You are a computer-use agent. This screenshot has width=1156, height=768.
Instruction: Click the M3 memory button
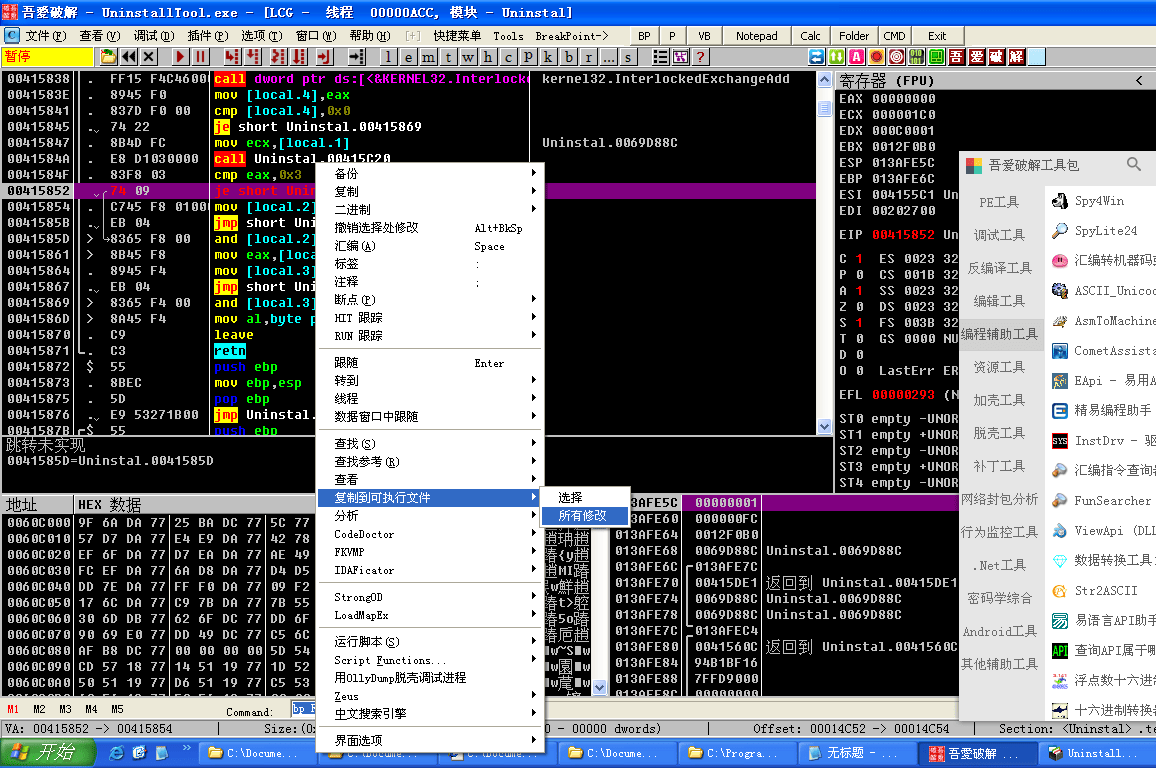click(x=65, y=709)
